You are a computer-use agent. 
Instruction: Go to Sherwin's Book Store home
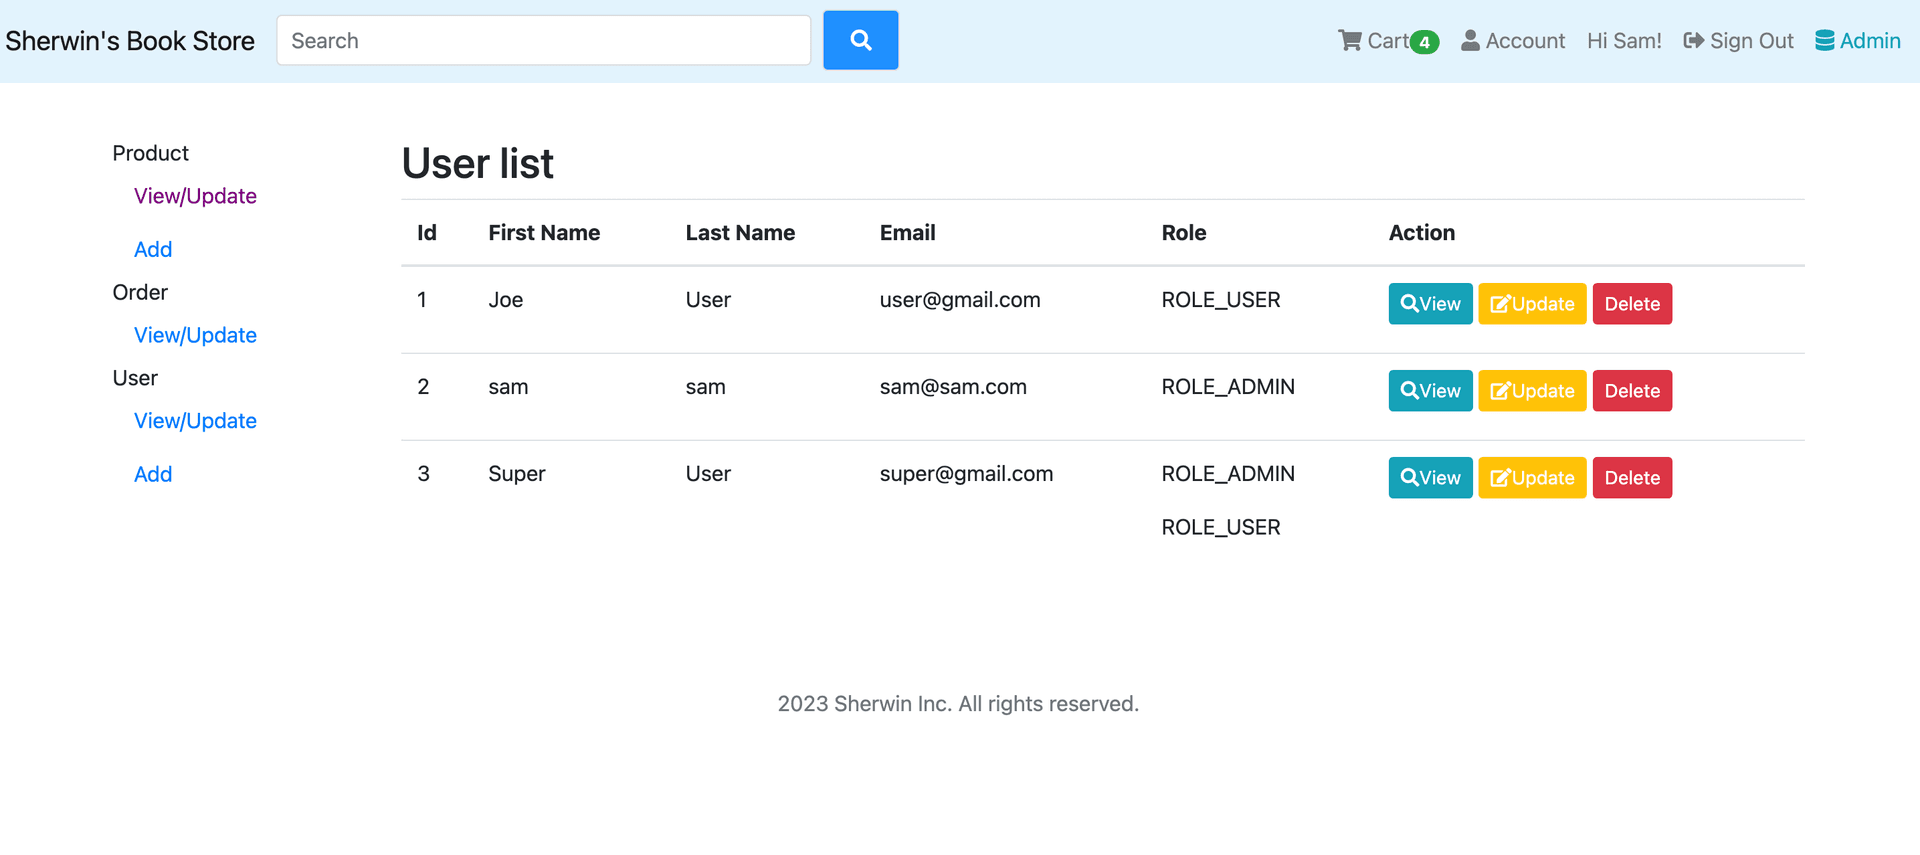[130, 41]
